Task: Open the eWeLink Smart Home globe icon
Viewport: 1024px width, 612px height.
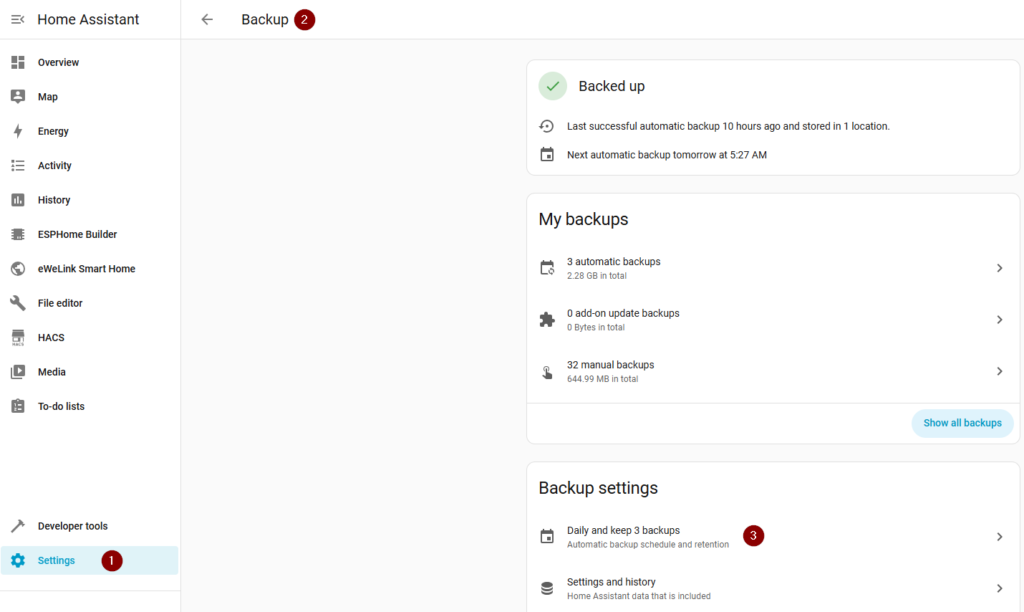Action: coord(18,268)
